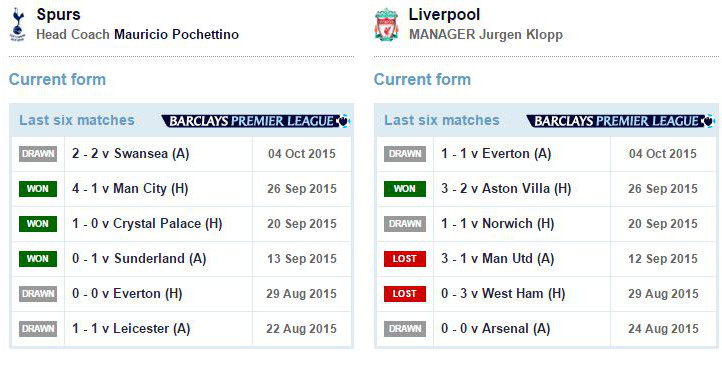
Task: Click LOST badge for Man Utd match
Action: pos(405,259)
